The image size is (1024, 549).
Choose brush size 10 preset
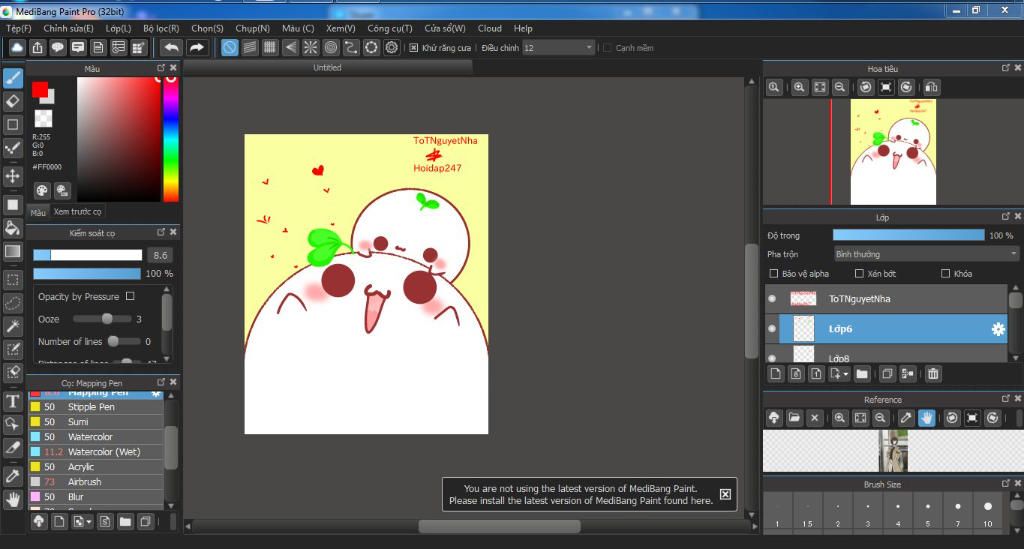pyautogui.click(x=987, y=512)
